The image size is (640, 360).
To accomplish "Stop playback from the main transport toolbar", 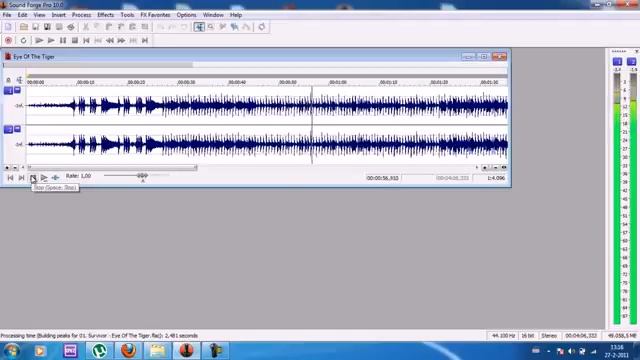I will point(75,40).
